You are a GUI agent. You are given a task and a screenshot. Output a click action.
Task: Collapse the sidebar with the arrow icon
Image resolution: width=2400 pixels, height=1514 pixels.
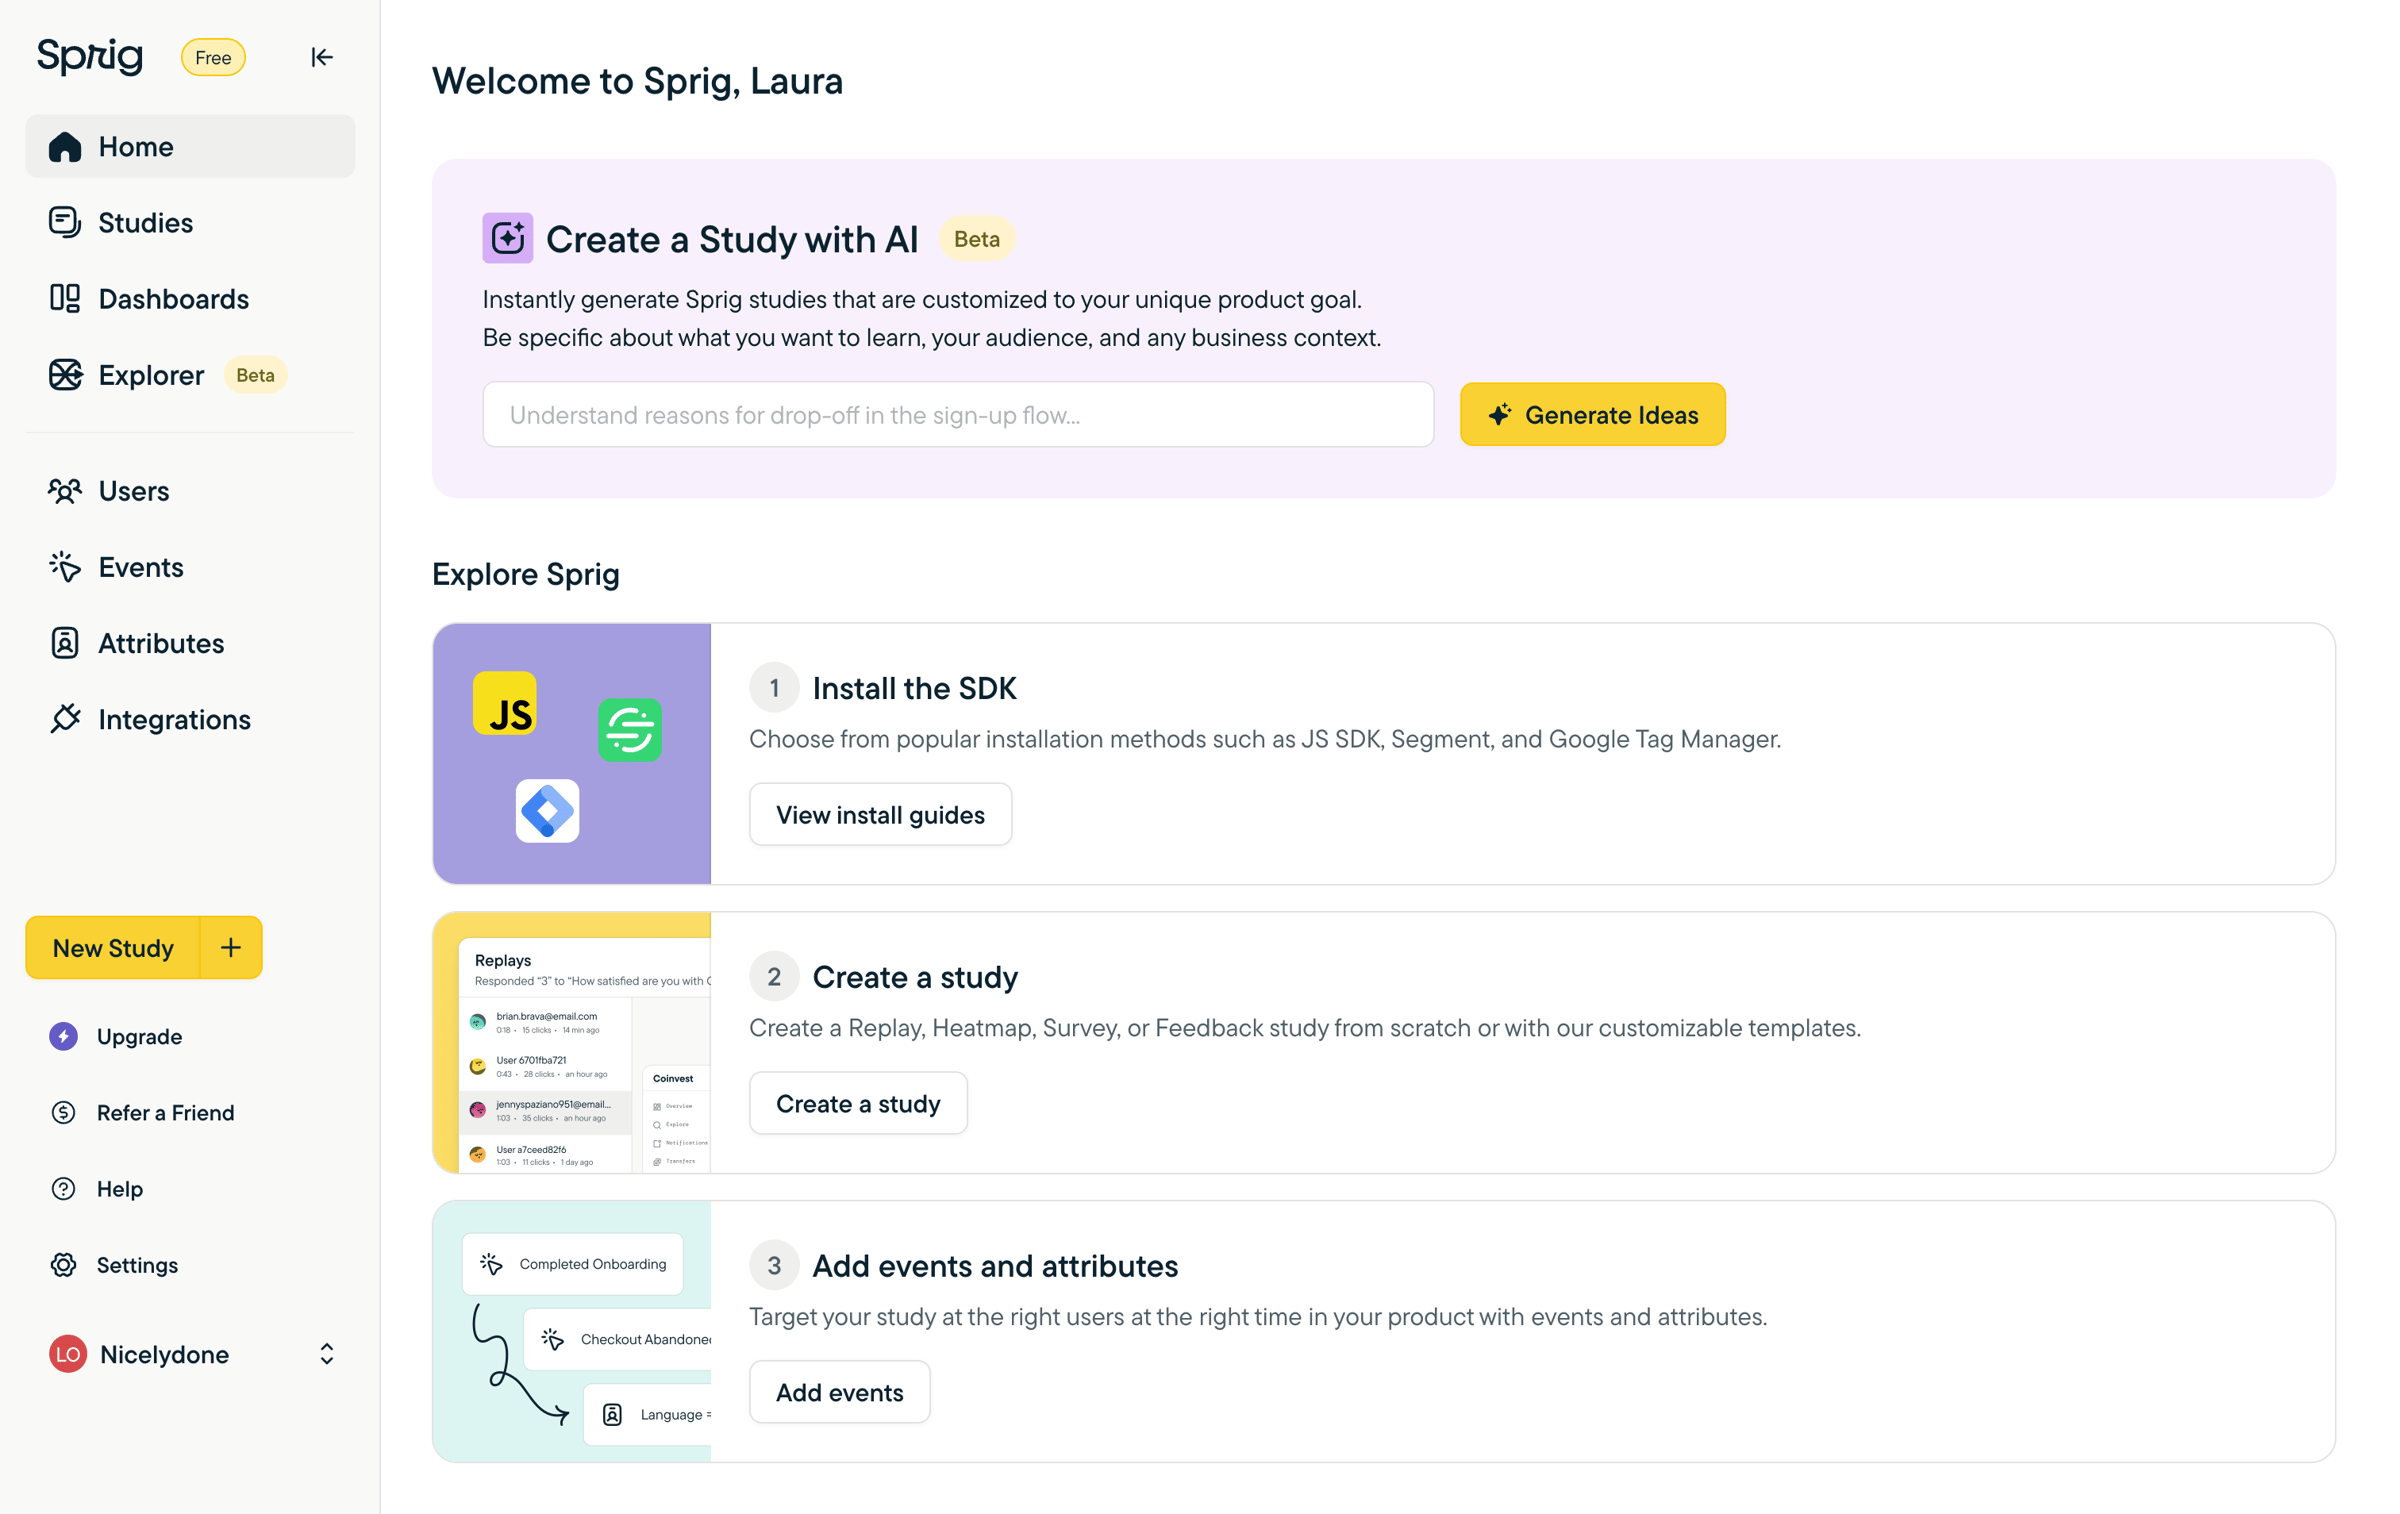pos(321,57)
